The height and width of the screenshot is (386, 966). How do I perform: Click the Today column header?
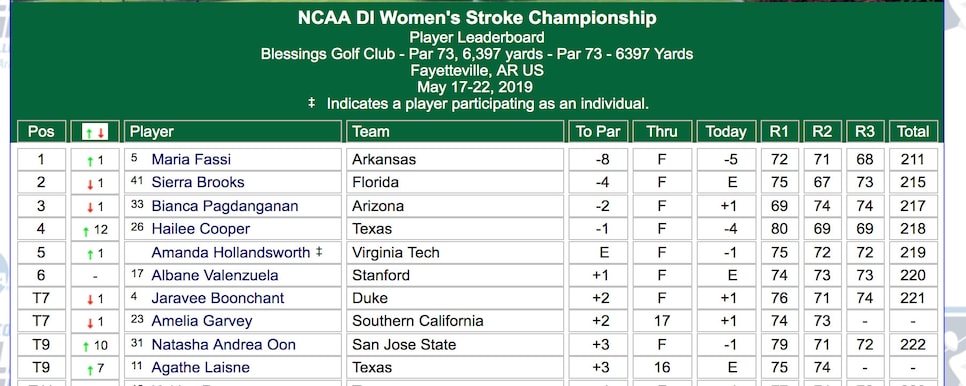(726, 132)
